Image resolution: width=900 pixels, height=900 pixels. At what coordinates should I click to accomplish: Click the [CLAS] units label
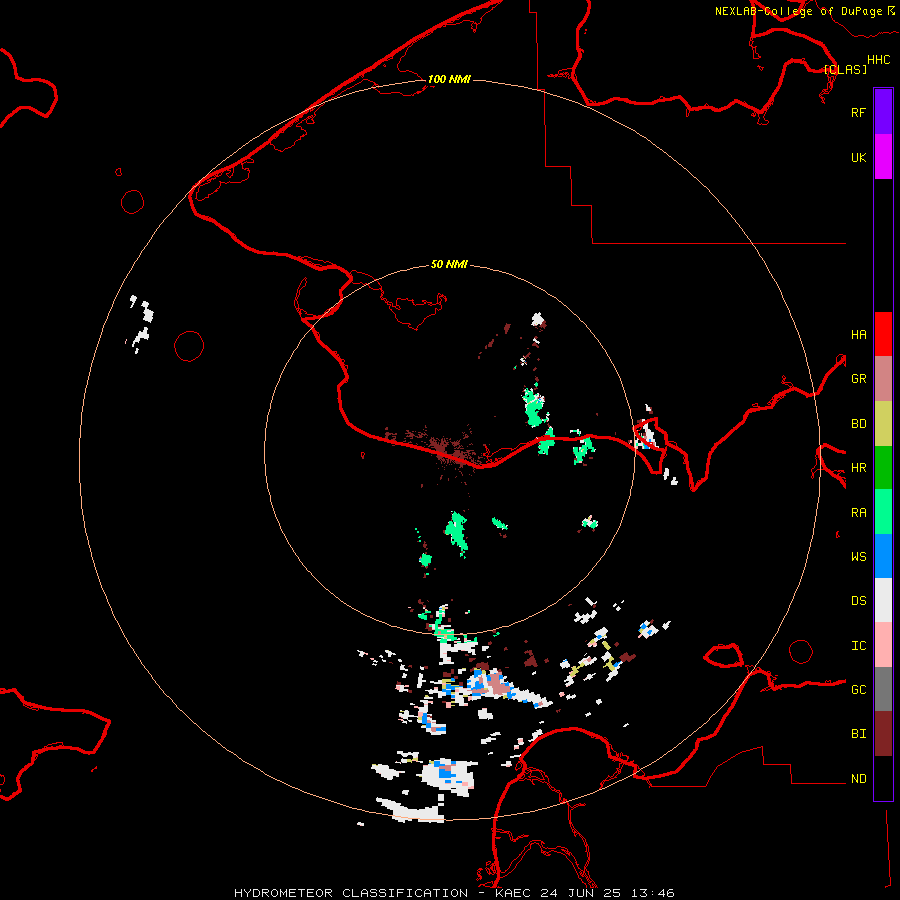(x=845, y=69)
